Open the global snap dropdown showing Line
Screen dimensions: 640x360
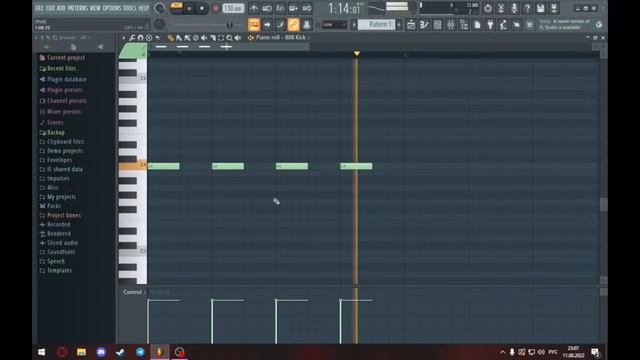[x=334, y=24]
